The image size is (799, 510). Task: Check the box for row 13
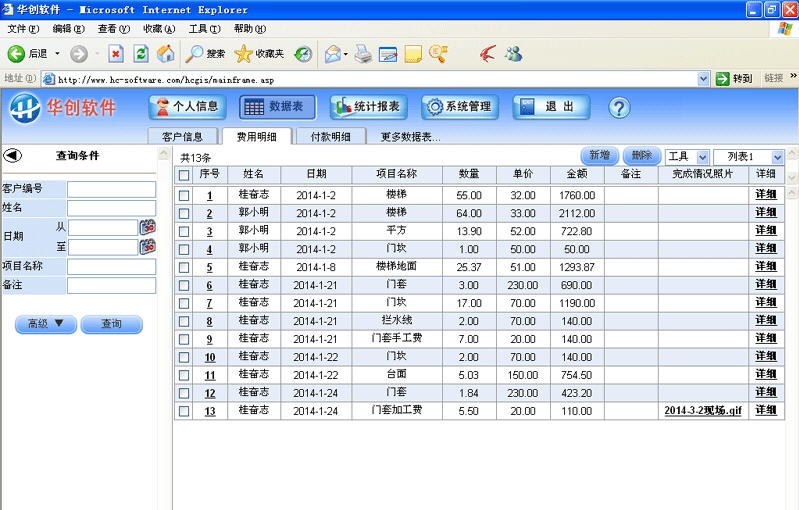pyautogui.click(x=183, y=410)
